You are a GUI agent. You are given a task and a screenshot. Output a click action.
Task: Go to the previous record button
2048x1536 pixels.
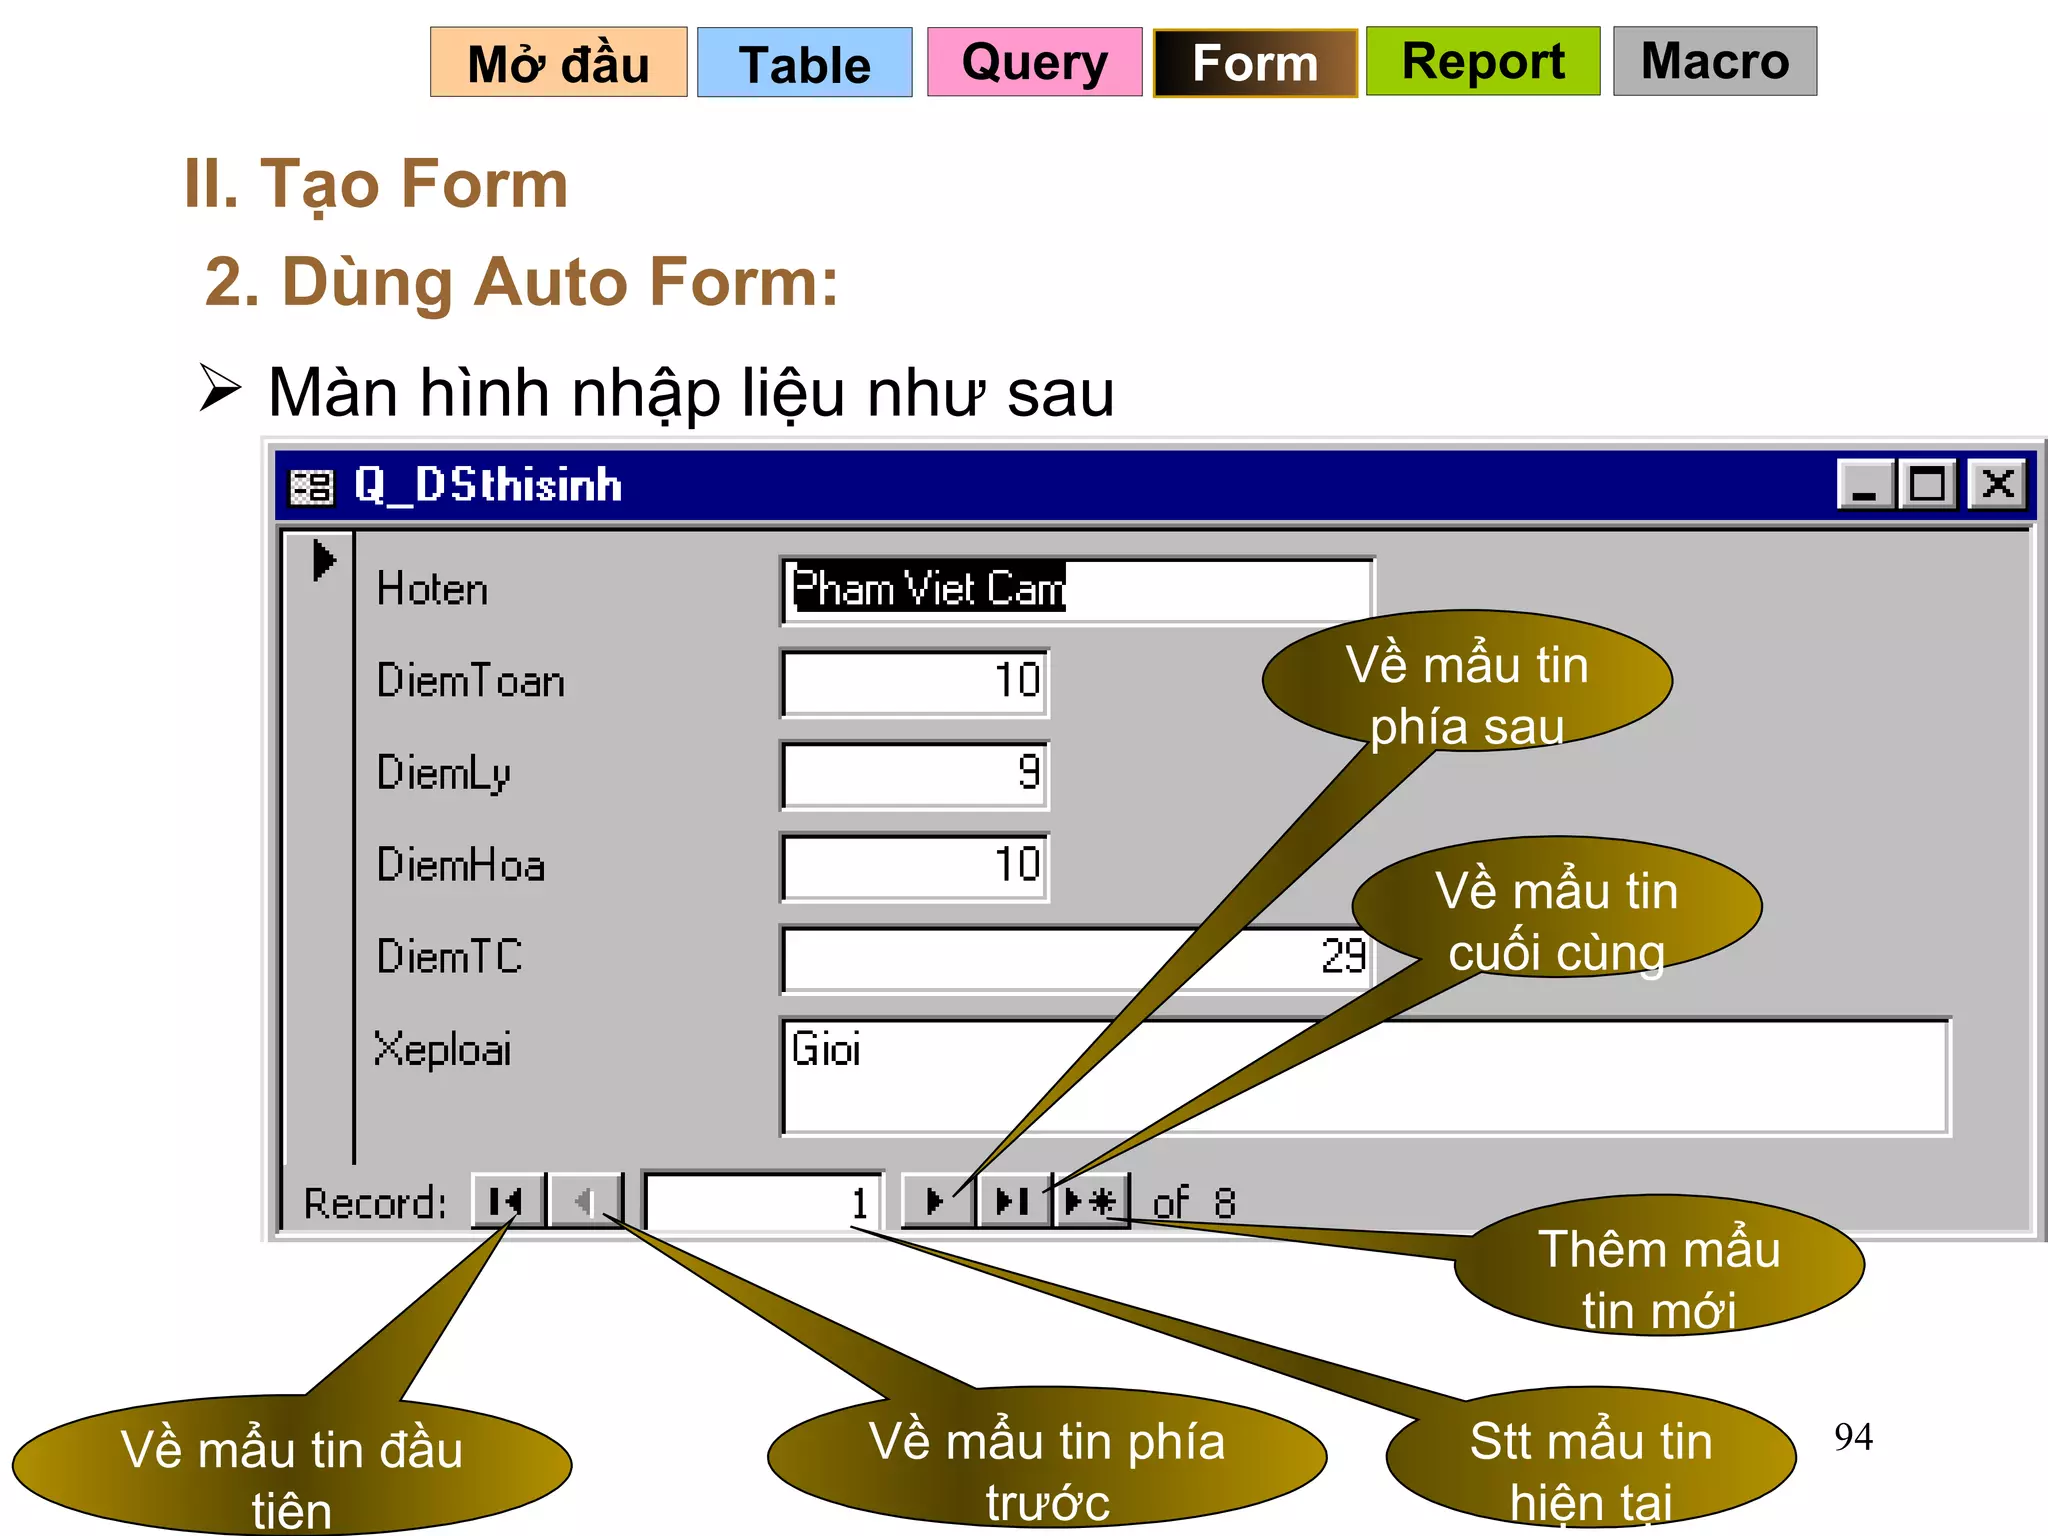coord(586,1200)
